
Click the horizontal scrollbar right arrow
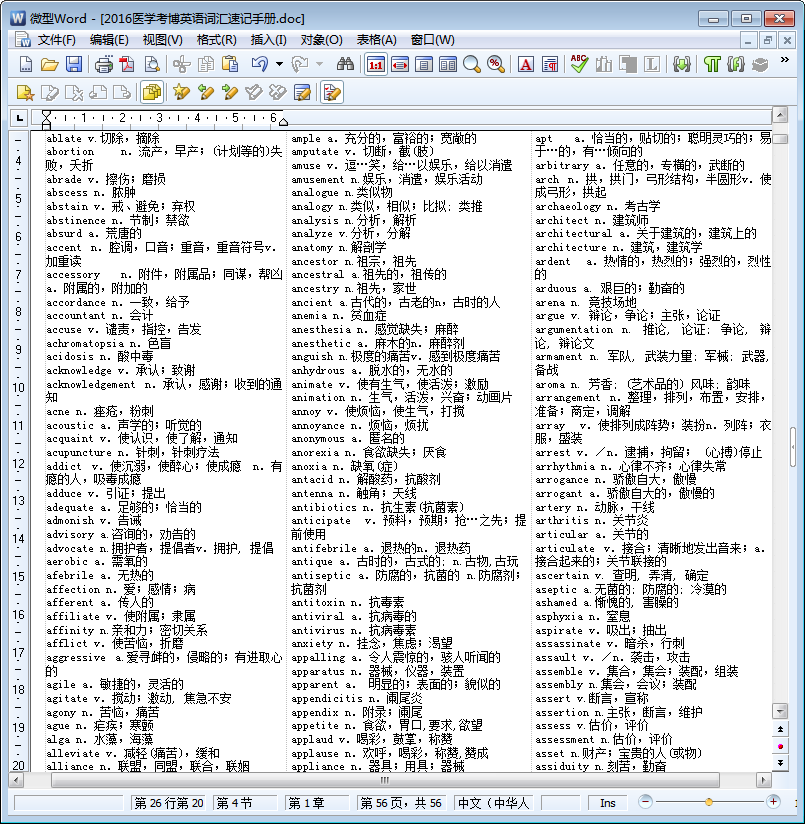coord(763,780)
